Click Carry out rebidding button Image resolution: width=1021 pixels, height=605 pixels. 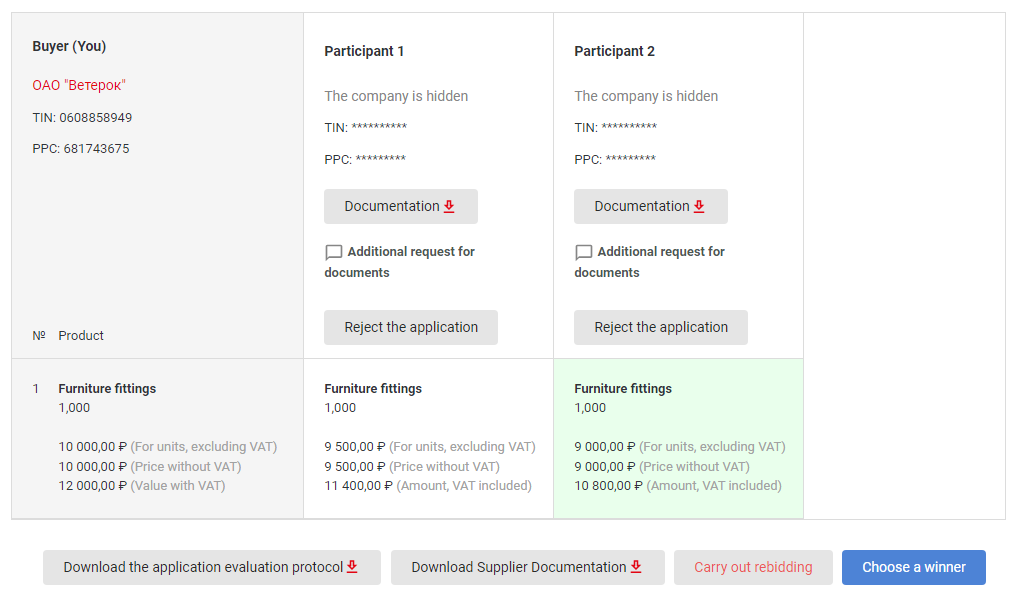pyautogui.click(x=753, y=567)
